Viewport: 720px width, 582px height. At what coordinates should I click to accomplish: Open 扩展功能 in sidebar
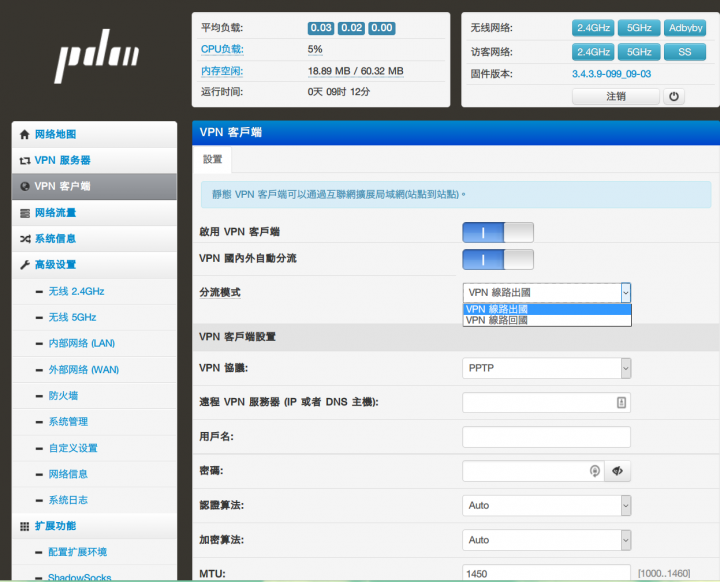tap(94, 526)
